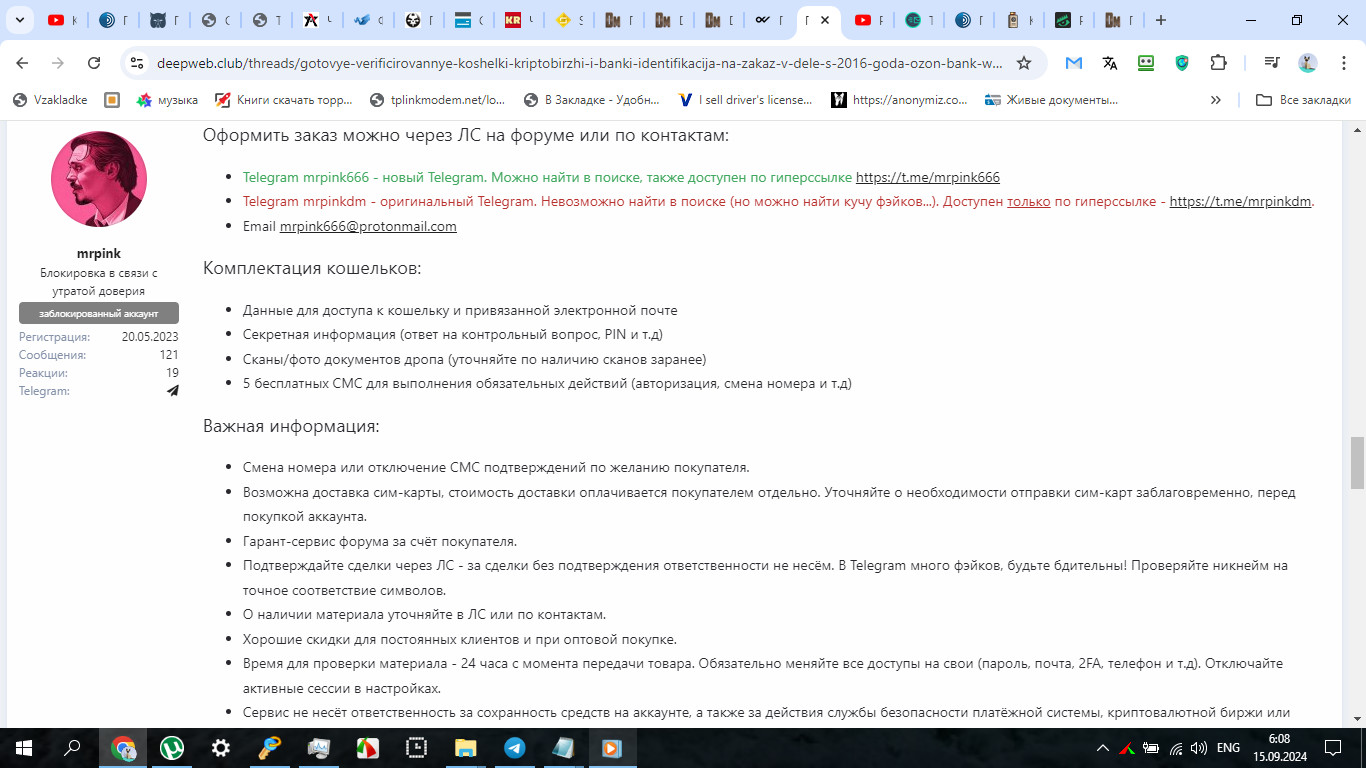The width and height of the screenshot is (1366, 768).
Task: Show more bookmarks via the double-chevron
Action: click(x=1216, y=100)
